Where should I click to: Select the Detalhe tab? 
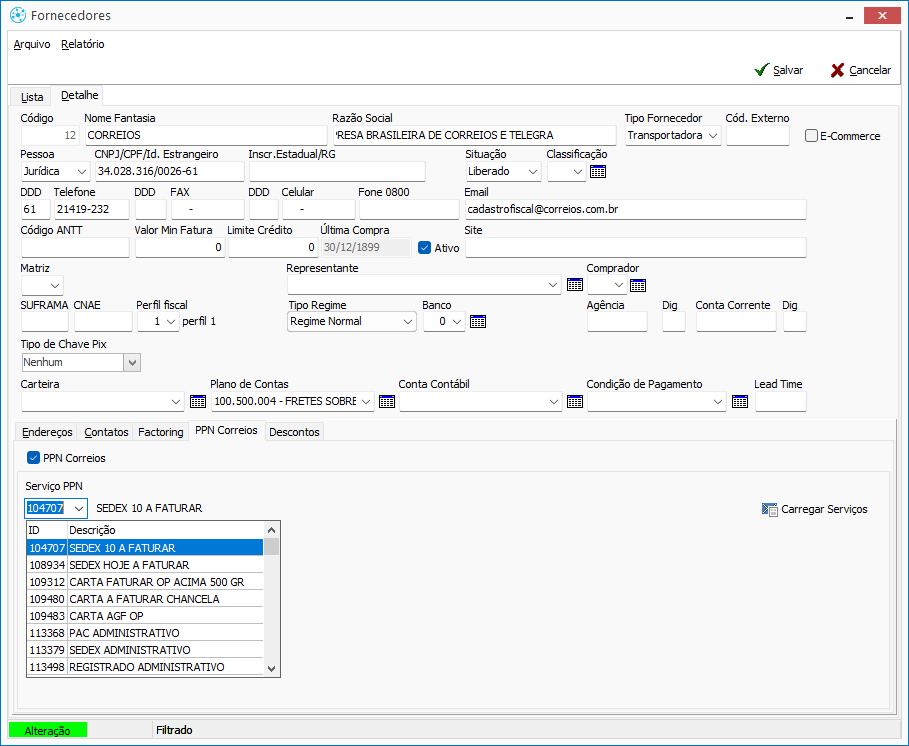pyautogui.click(x=79, y=95)
